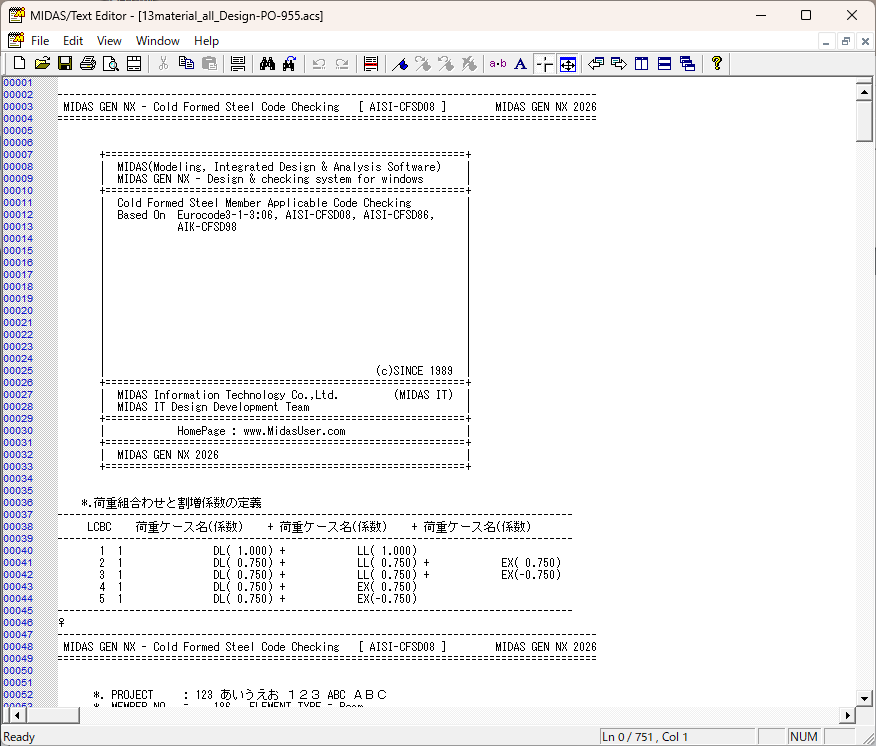The image size is (876, 746).
Task: Click 'AIK-CFSD98' text in the header box
Action: [207, 227]
